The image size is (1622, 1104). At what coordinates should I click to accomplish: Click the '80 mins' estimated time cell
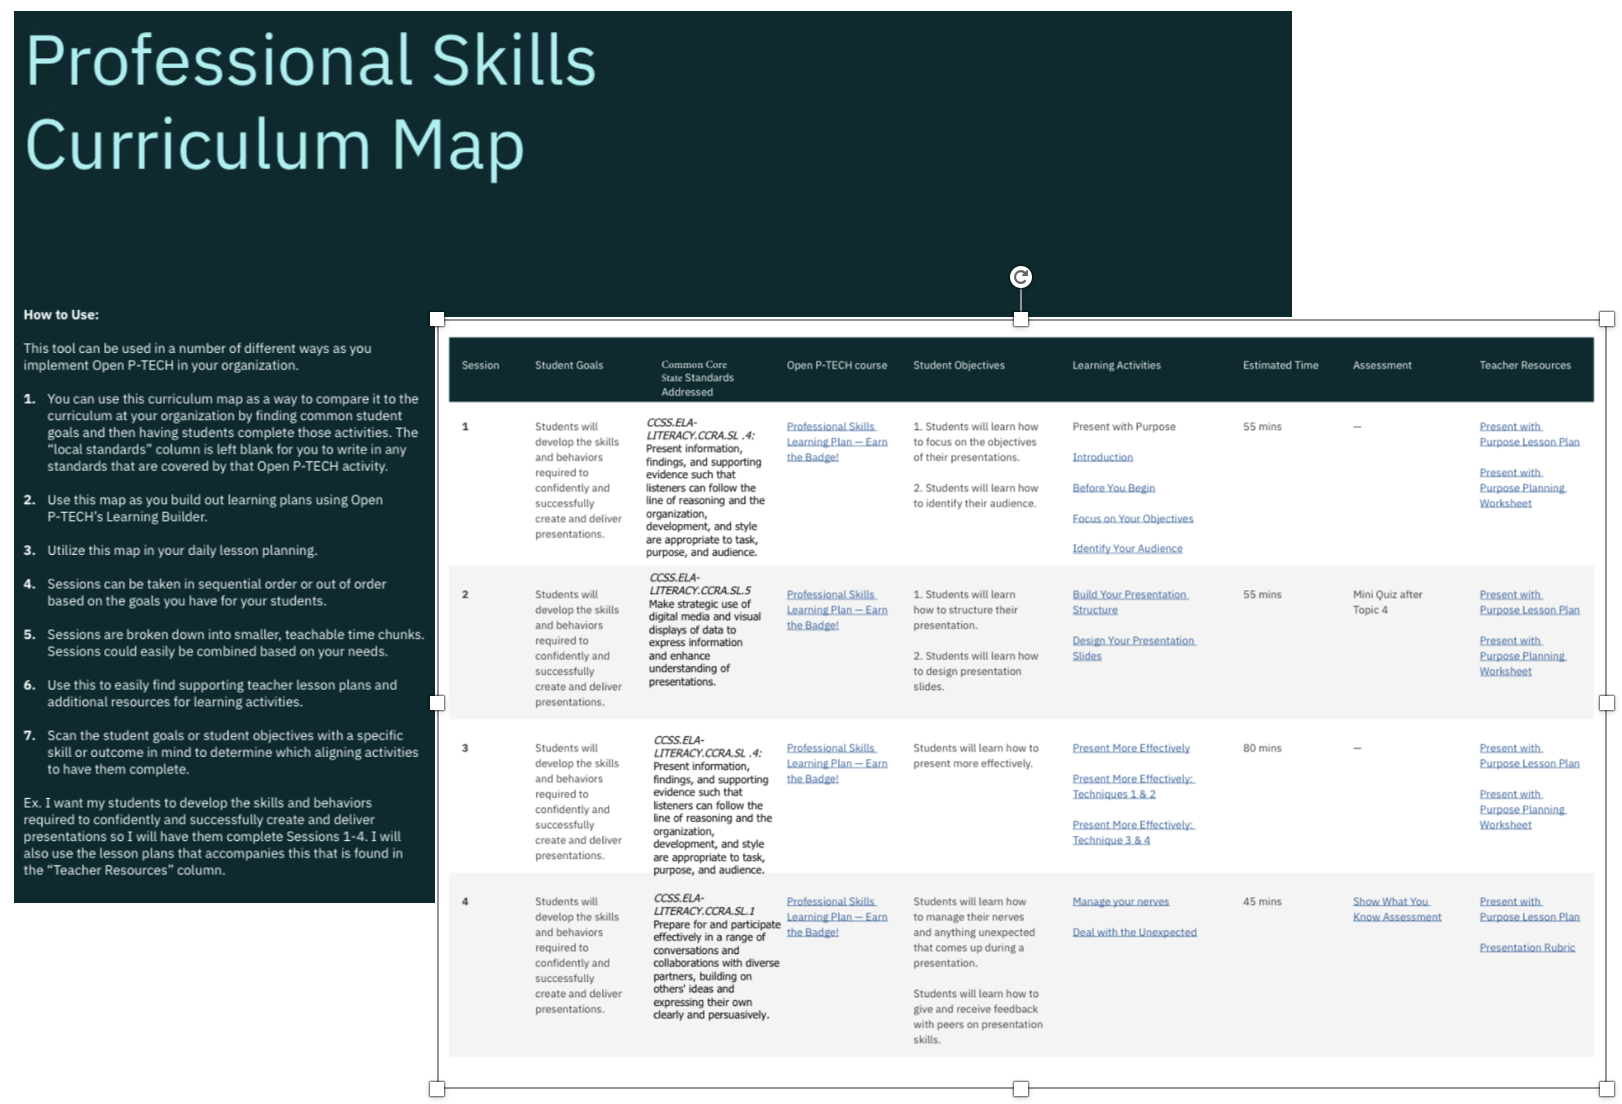(1262, 748)
